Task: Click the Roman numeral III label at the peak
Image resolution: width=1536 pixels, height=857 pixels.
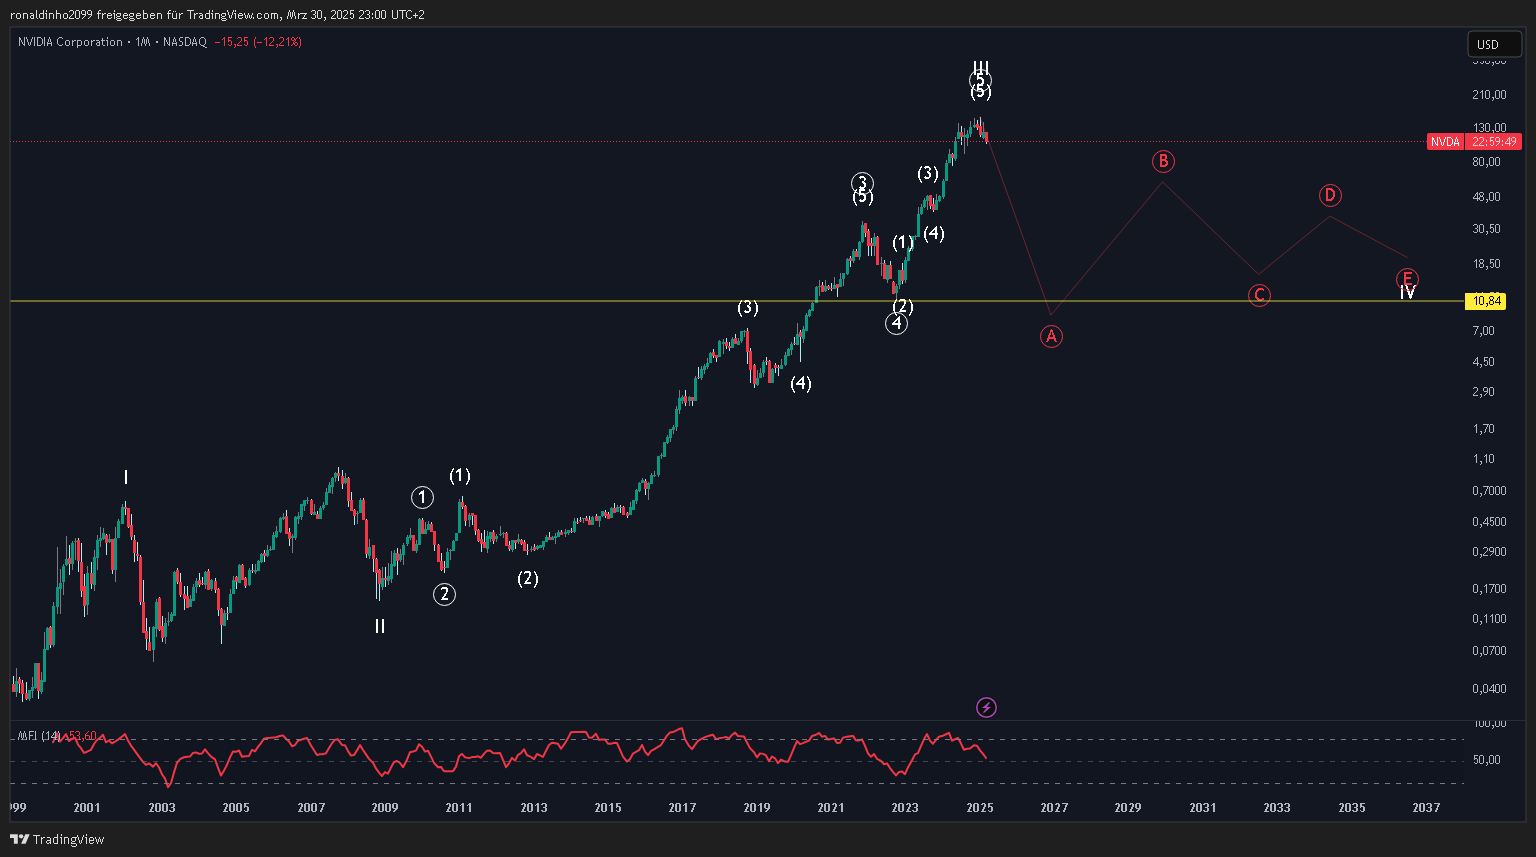Action: [x=981, y=67]
